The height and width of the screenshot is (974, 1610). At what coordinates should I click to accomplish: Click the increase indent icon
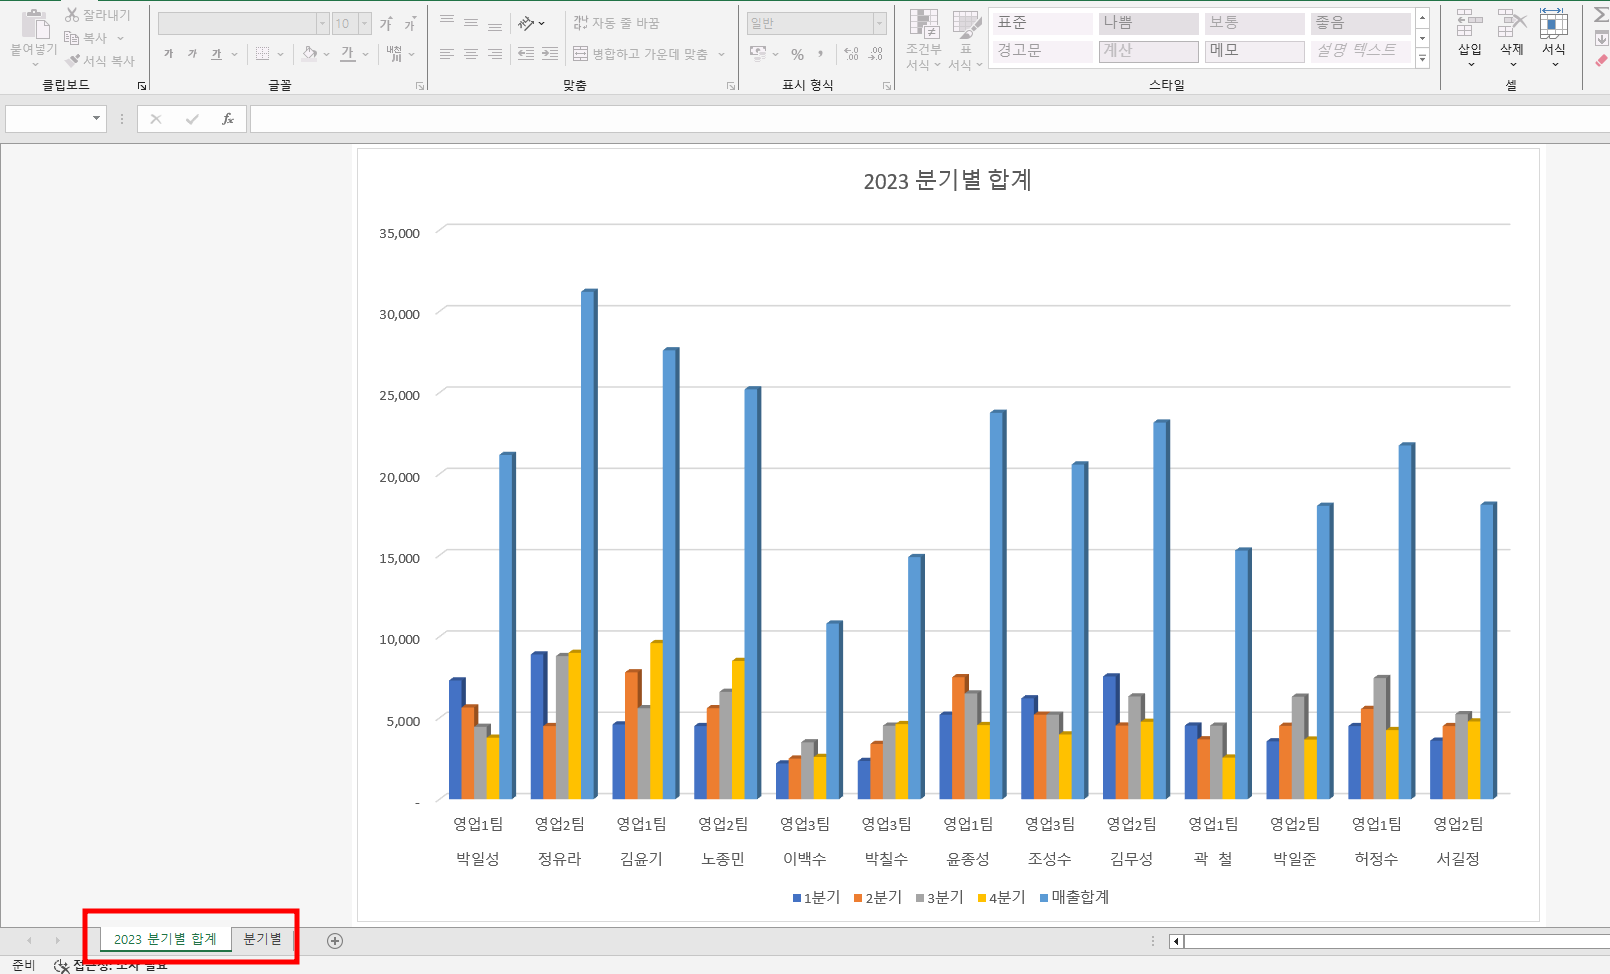click(550, 54)
